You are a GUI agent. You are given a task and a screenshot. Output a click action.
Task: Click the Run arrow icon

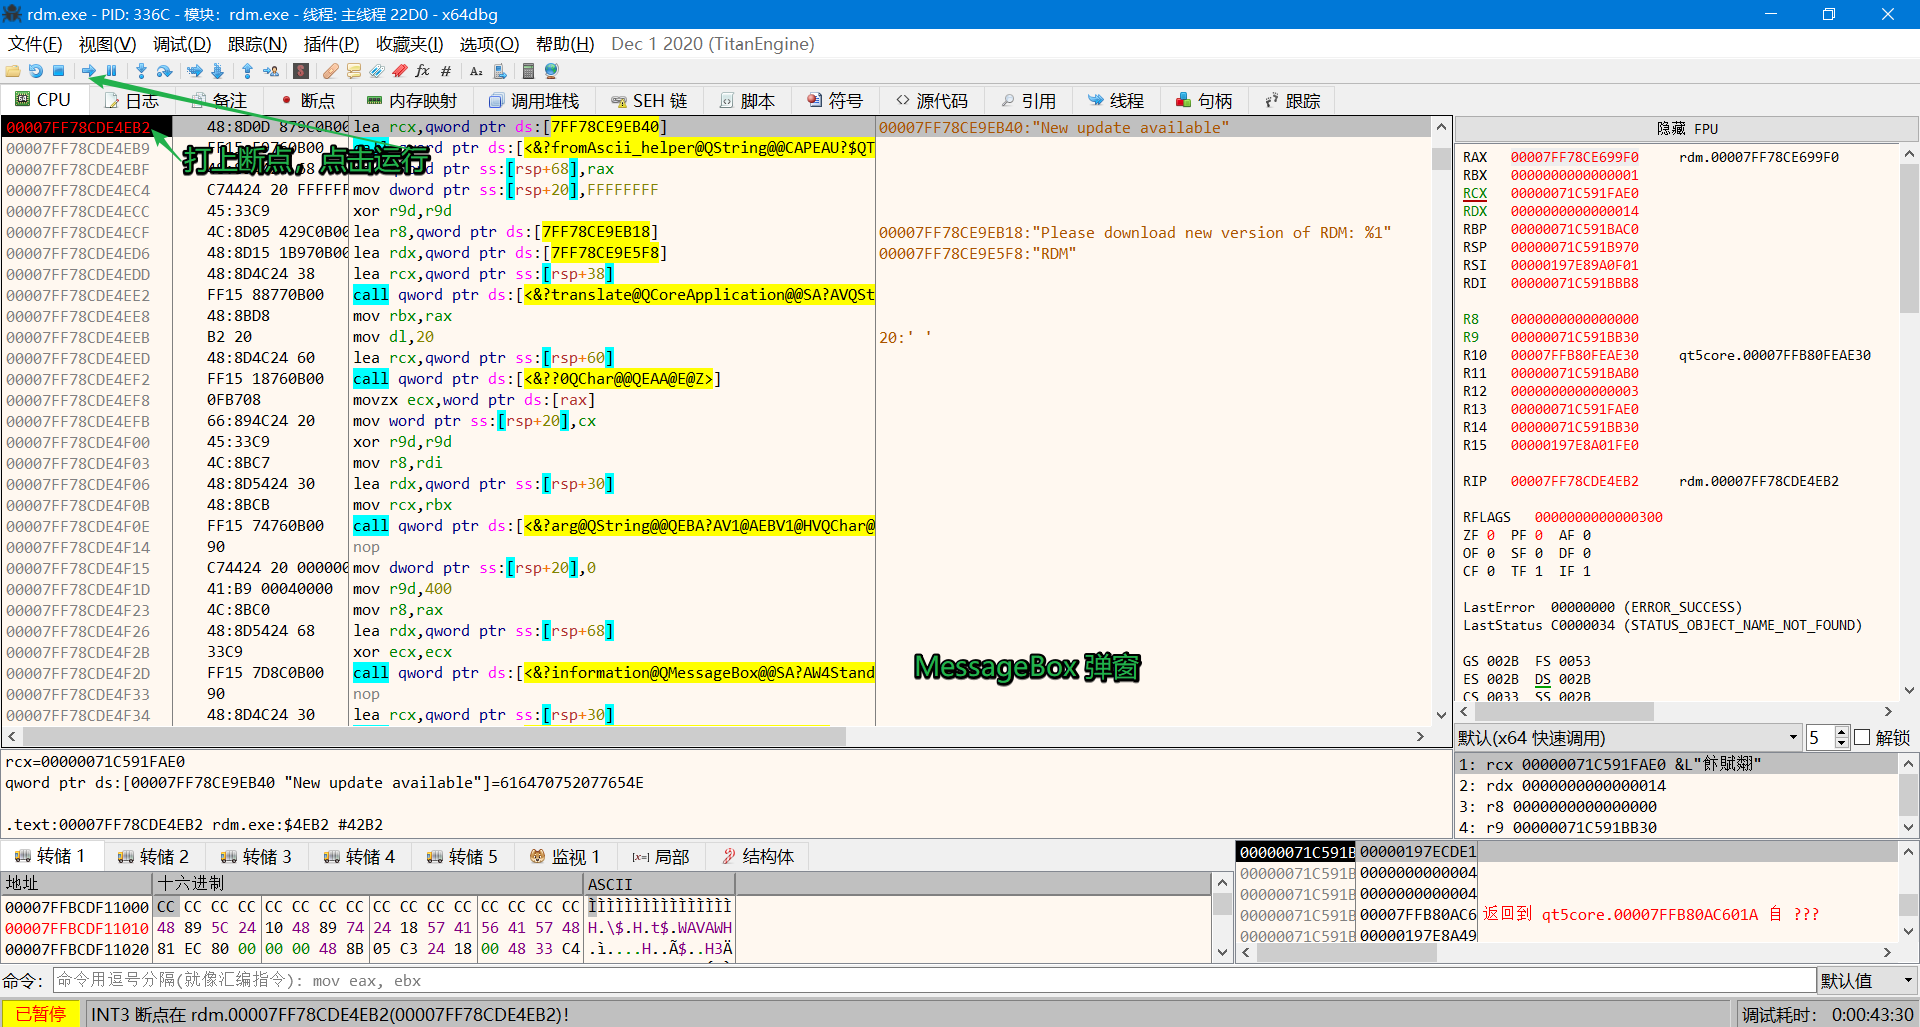89,71
